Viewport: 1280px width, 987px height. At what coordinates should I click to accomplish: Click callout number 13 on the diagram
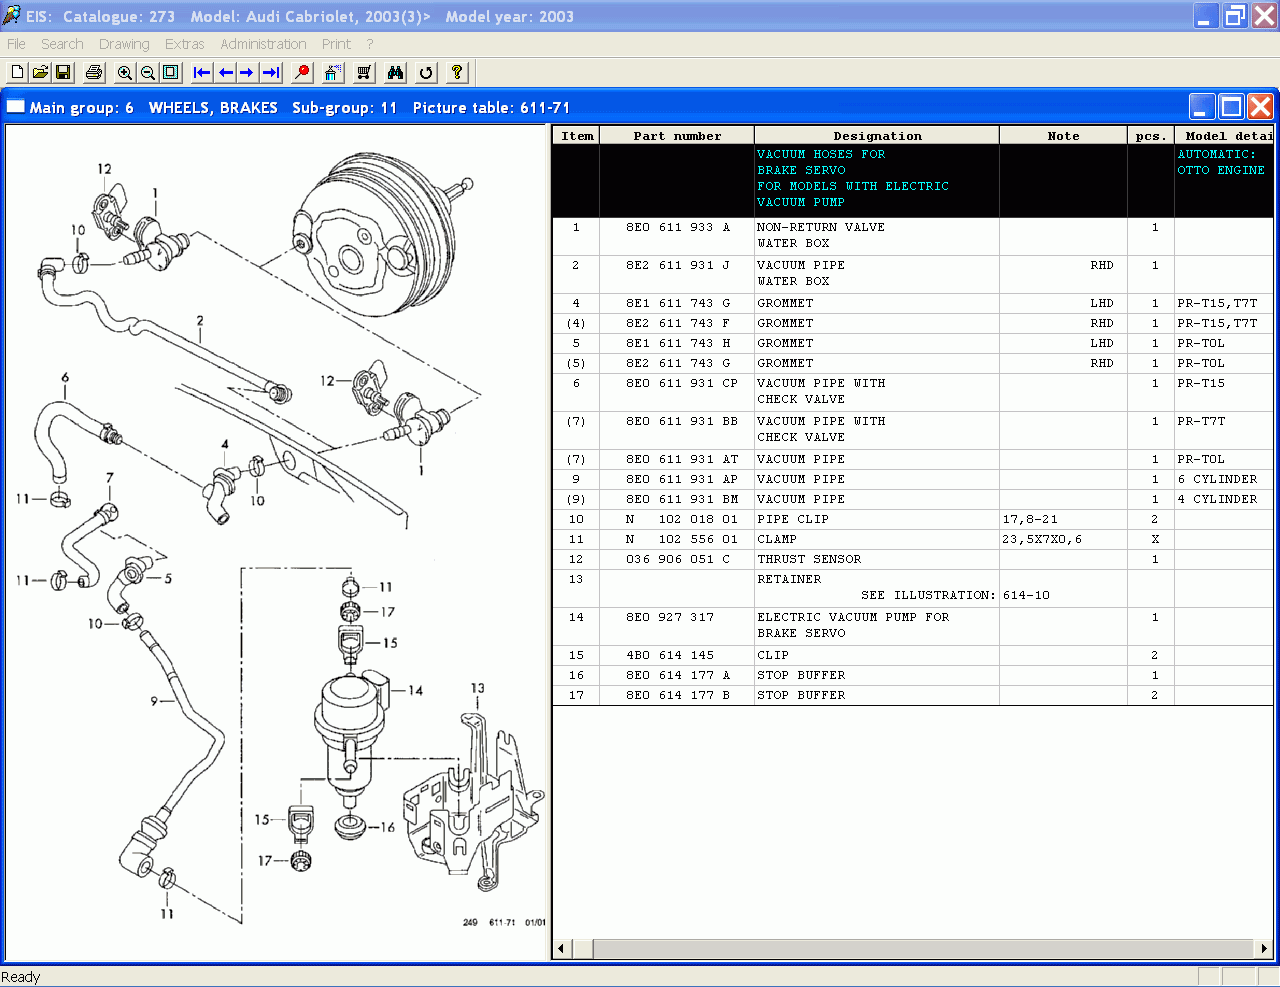(x=477, y=688)
